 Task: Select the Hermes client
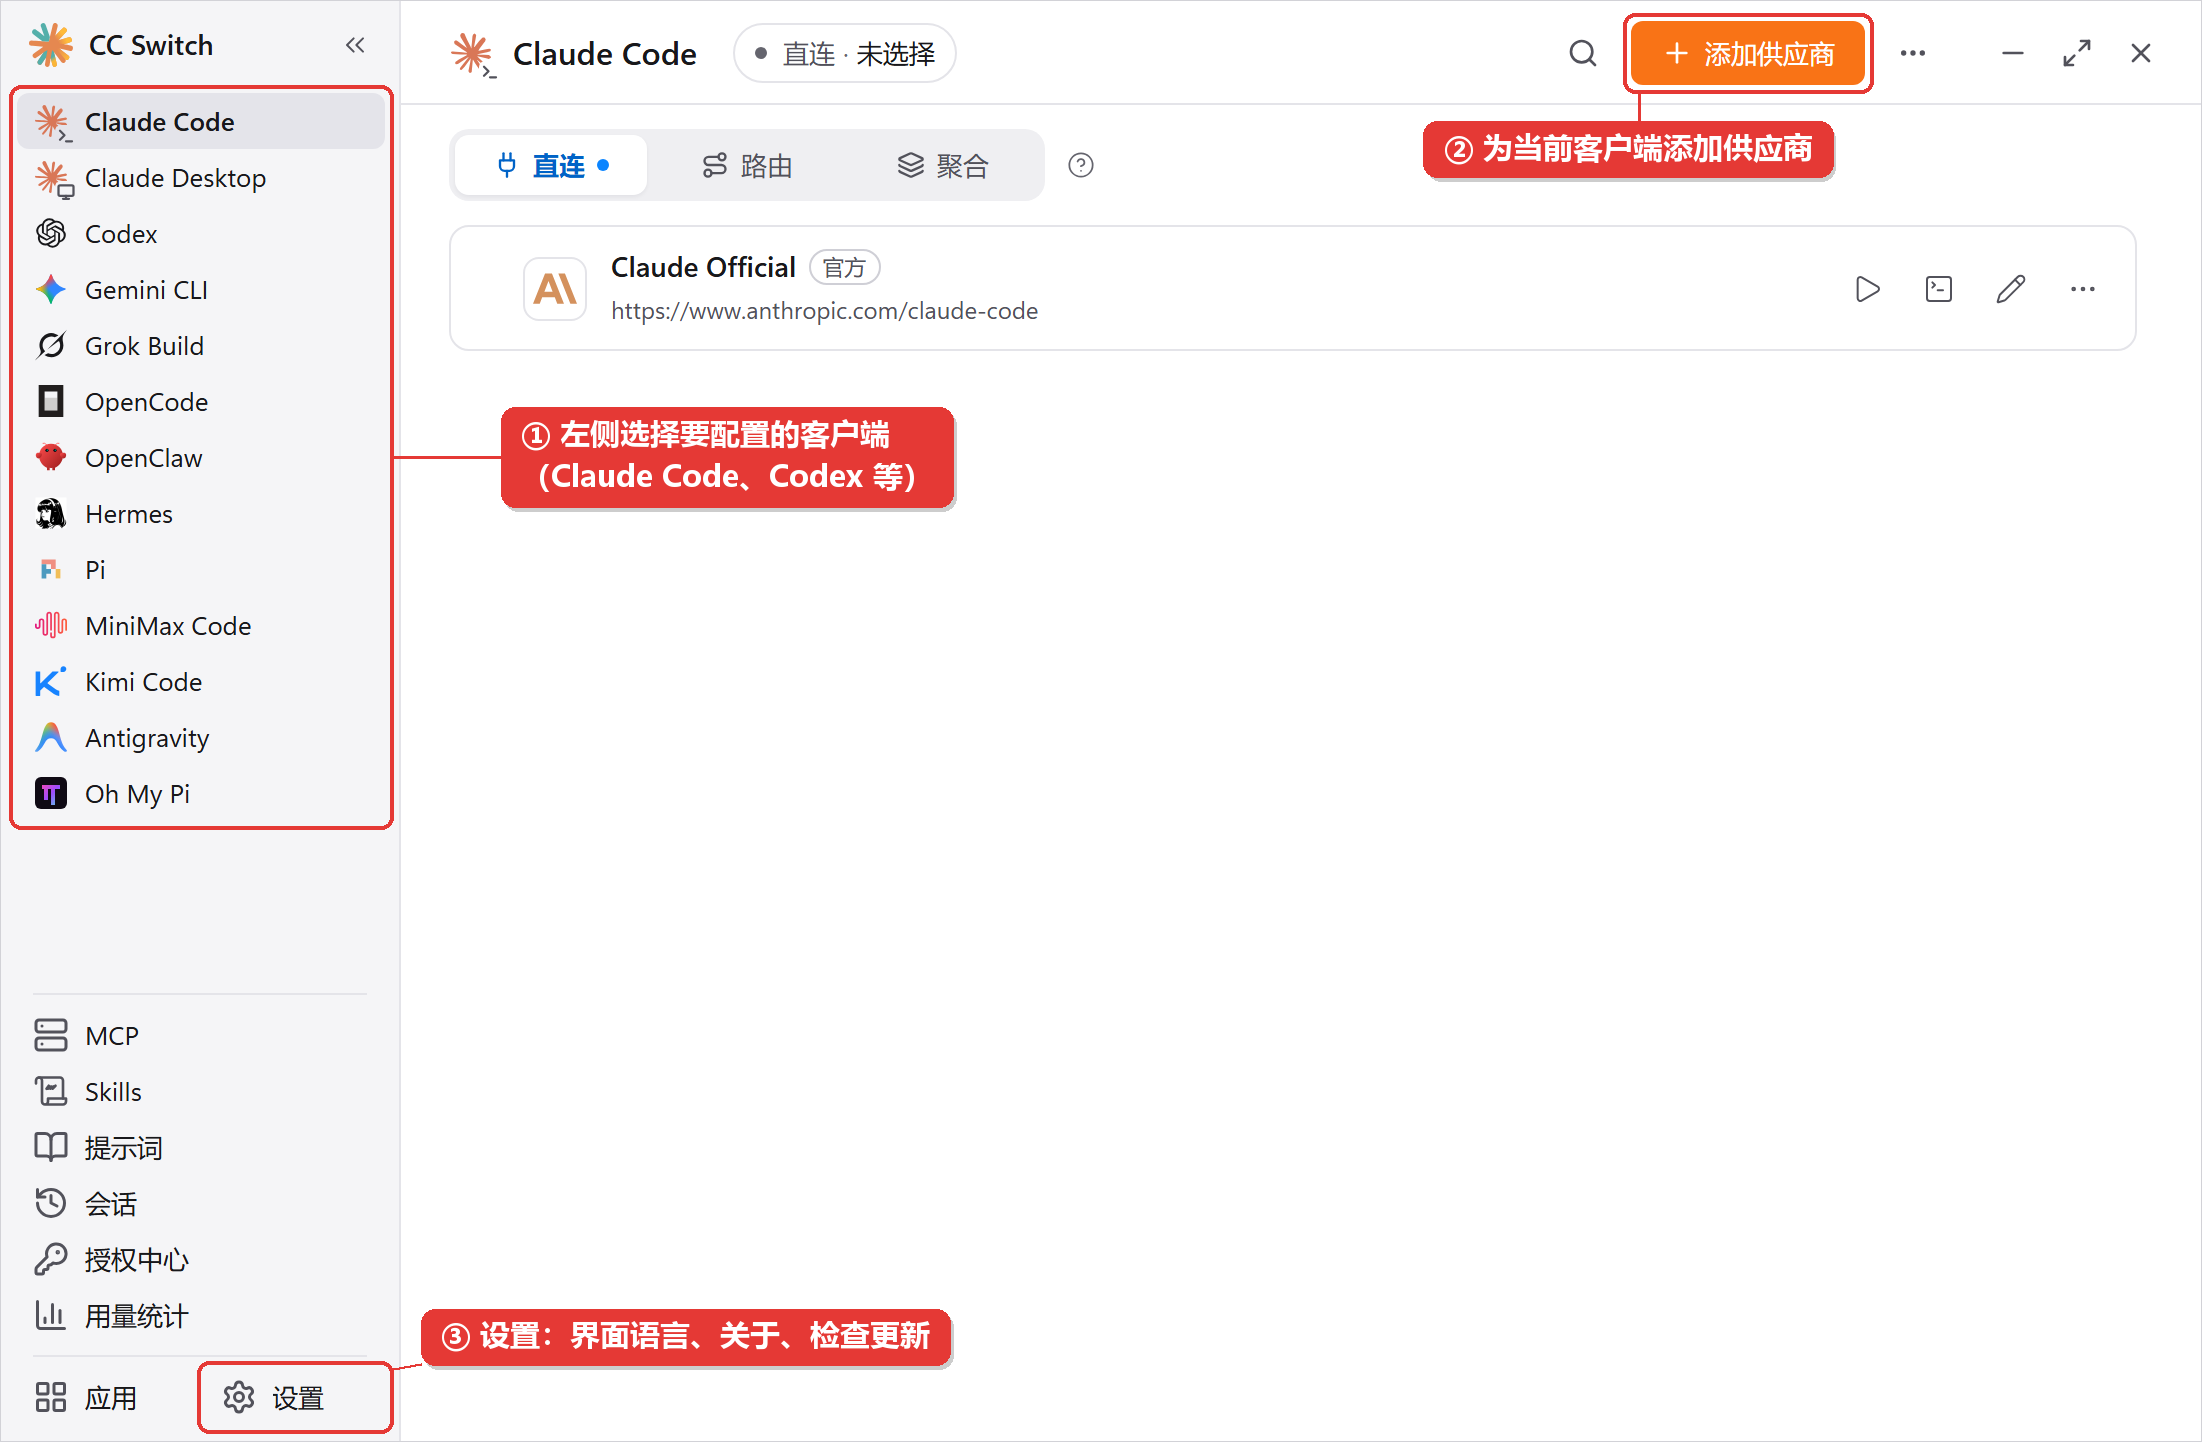(201, 514)
